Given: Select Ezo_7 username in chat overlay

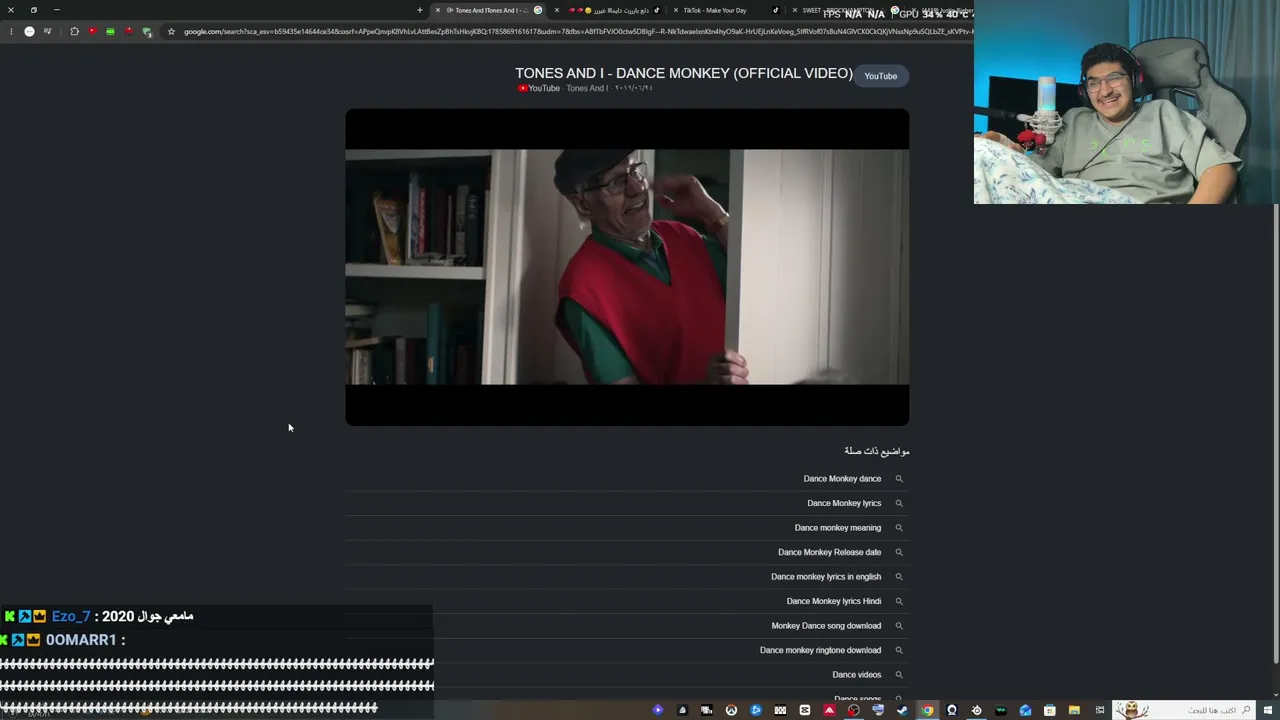Looking at the screenshot, I should click(x=71, y=617).
